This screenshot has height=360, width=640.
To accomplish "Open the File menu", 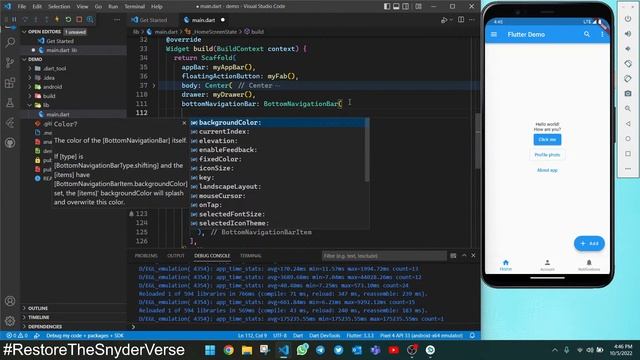I will (22, 7).
